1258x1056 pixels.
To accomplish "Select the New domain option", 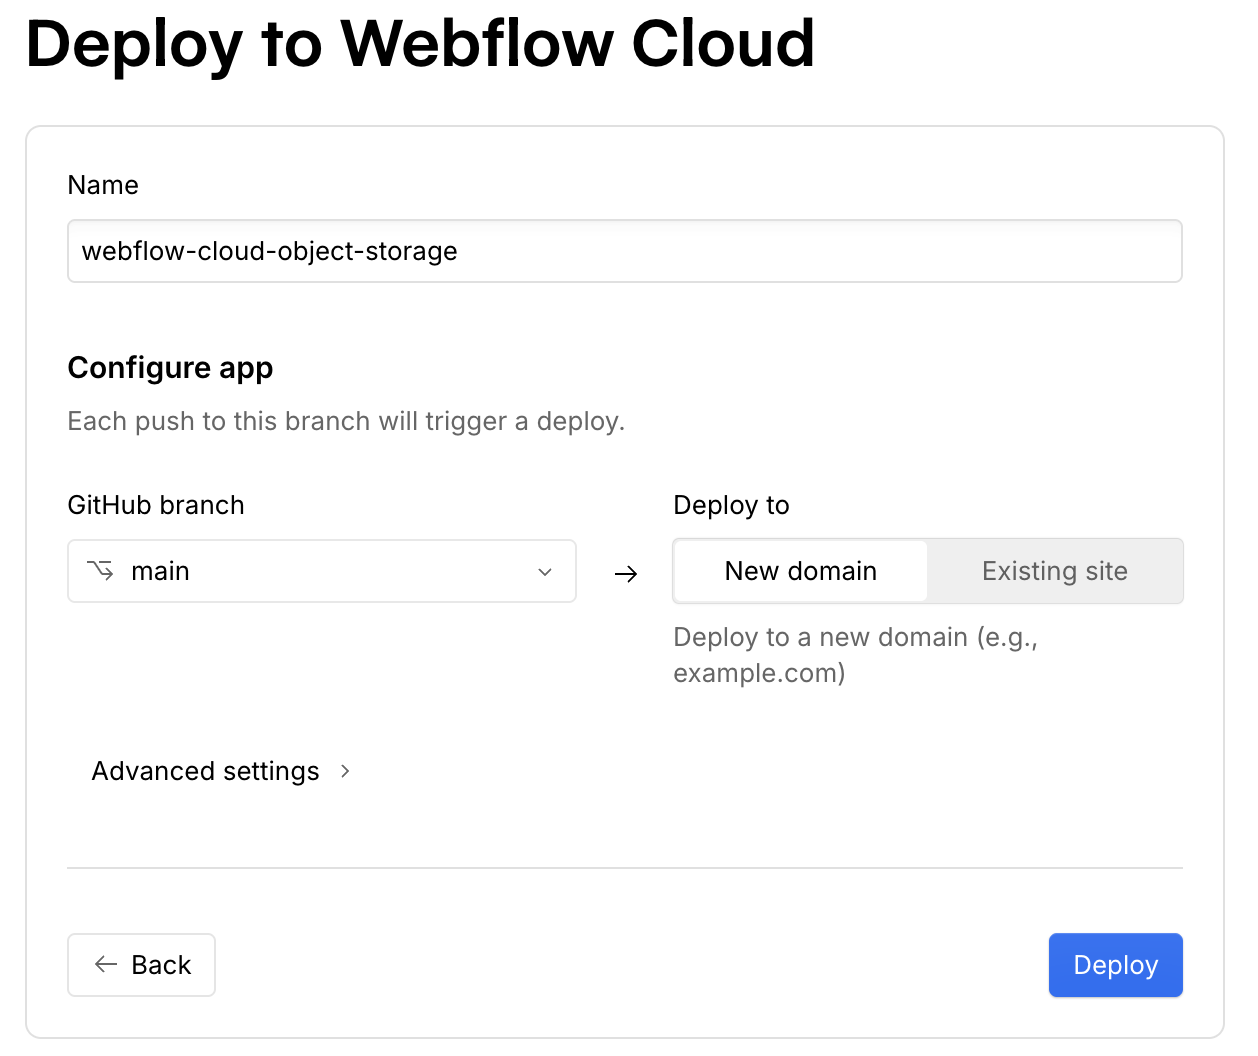I will click(x=800, y=571).
